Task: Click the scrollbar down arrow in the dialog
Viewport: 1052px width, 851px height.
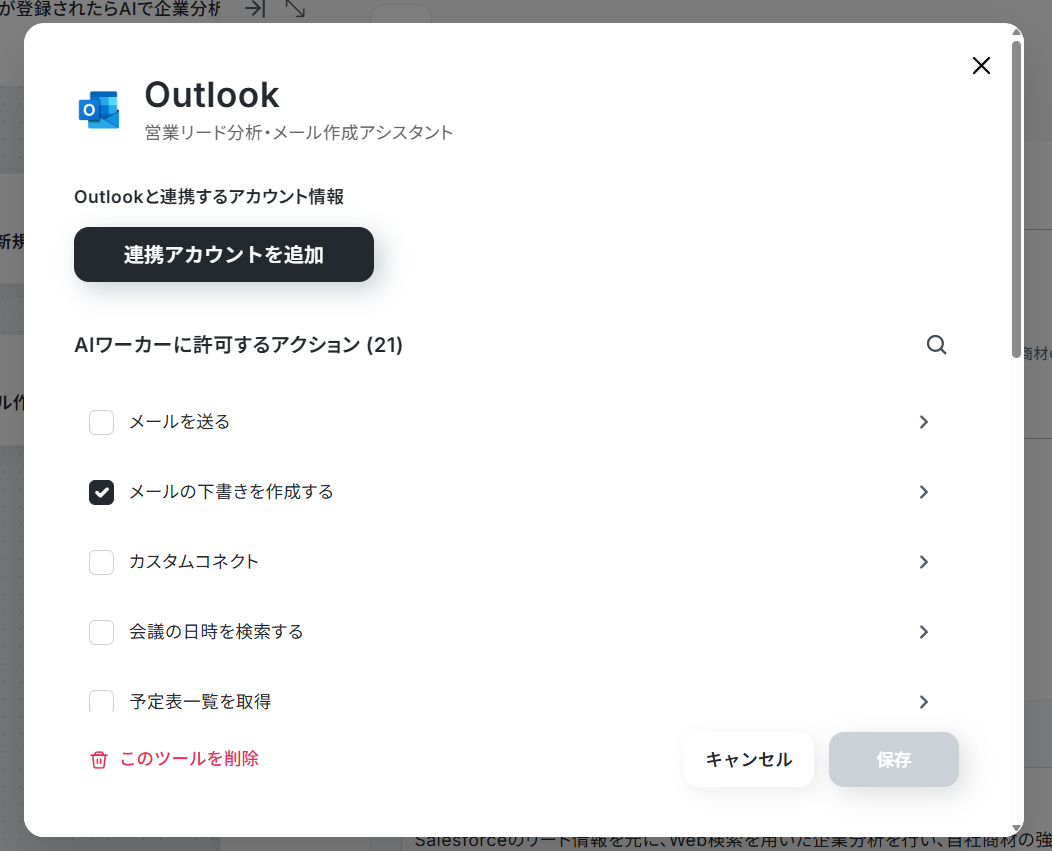Action: point(1016,828)
